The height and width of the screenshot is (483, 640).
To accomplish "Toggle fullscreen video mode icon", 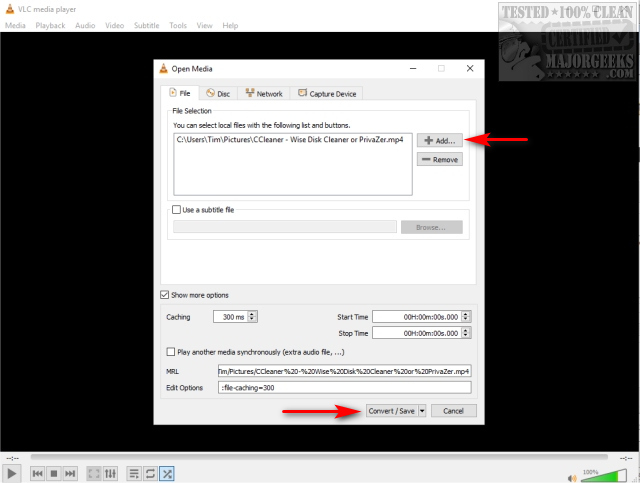I will (x=93, y=474).
